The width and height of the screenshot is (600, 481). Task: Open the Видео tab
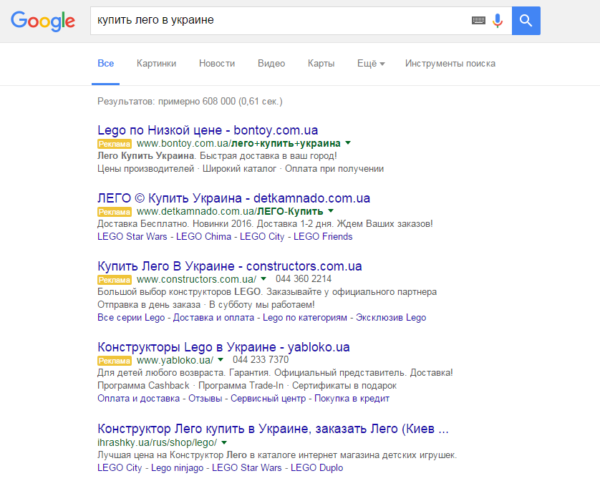click(x=271, y=63)
